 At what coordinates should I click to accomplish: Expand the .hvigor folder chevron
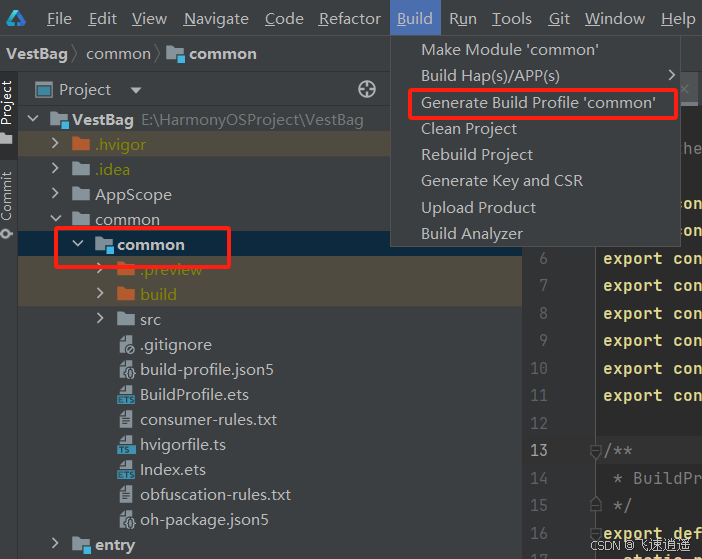click(x=55, y=143)
